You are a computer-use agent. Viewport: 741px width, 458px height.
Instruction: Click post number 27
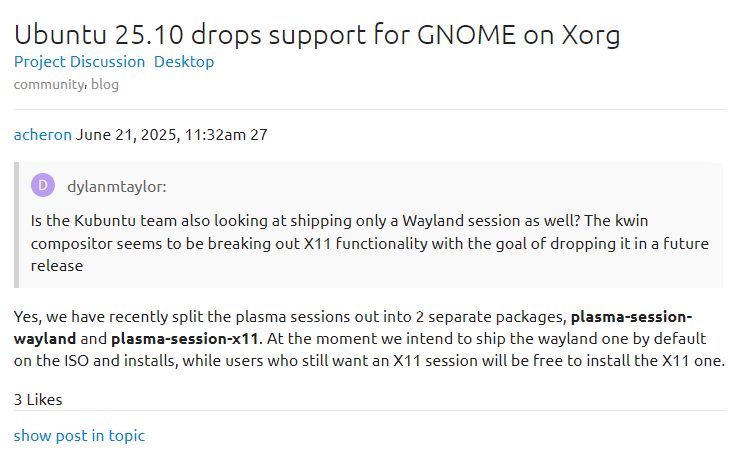(258, 134)
